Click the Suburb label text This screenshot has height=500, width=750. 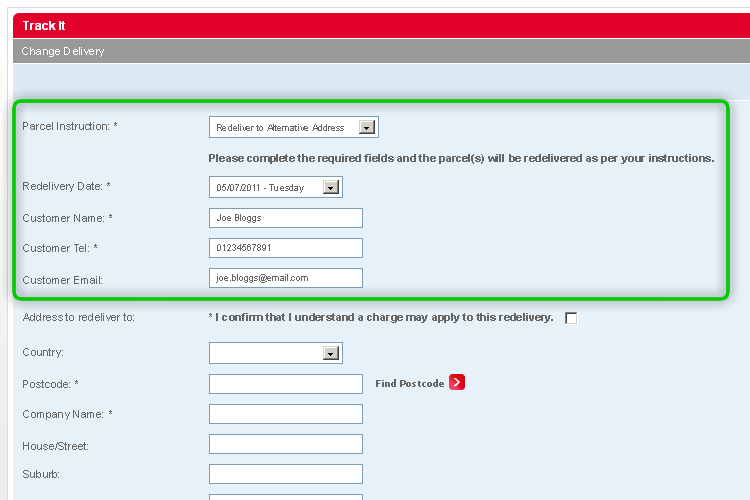41,474
